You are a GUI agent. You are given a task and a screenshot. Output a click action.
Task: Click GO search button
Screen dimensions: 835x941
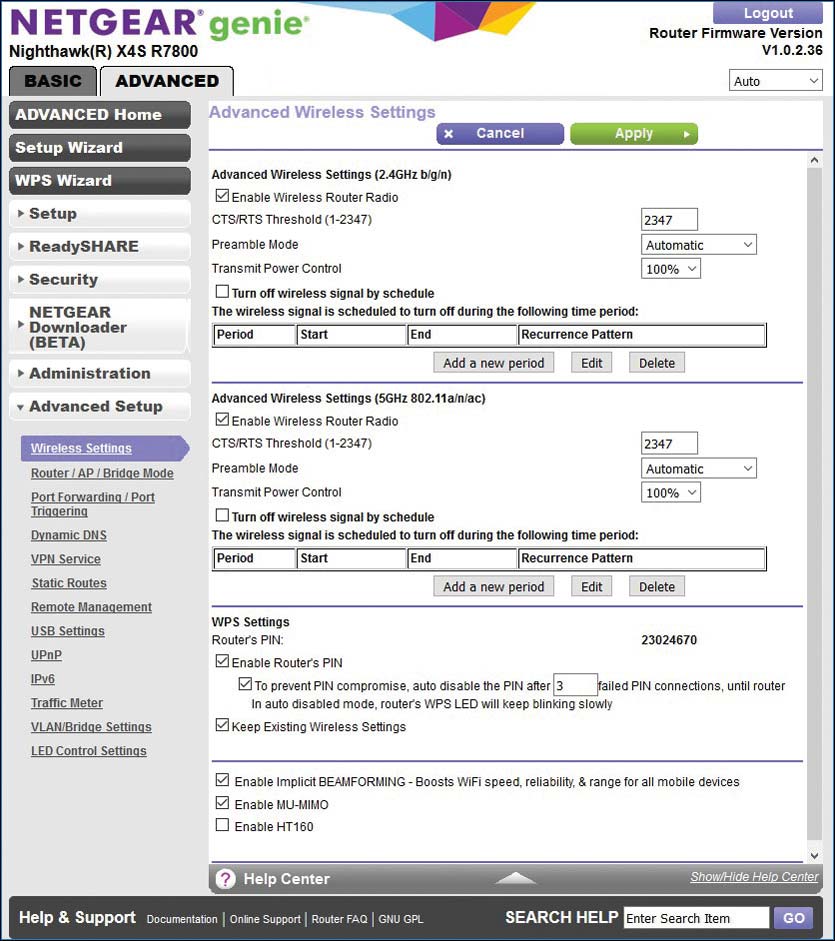[x=794, y=918]
